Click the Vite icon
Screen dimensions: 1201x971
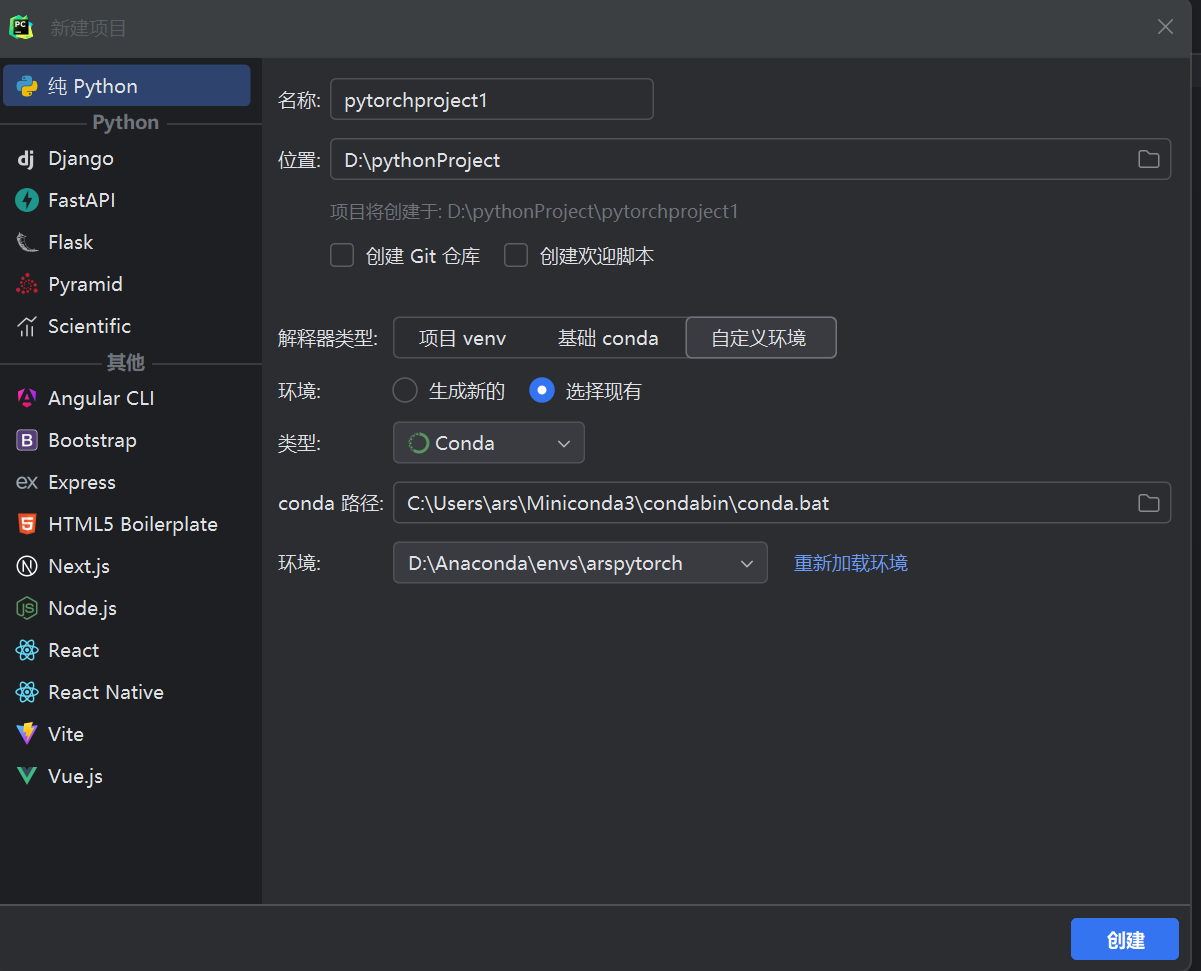click(x=27, y=734)
